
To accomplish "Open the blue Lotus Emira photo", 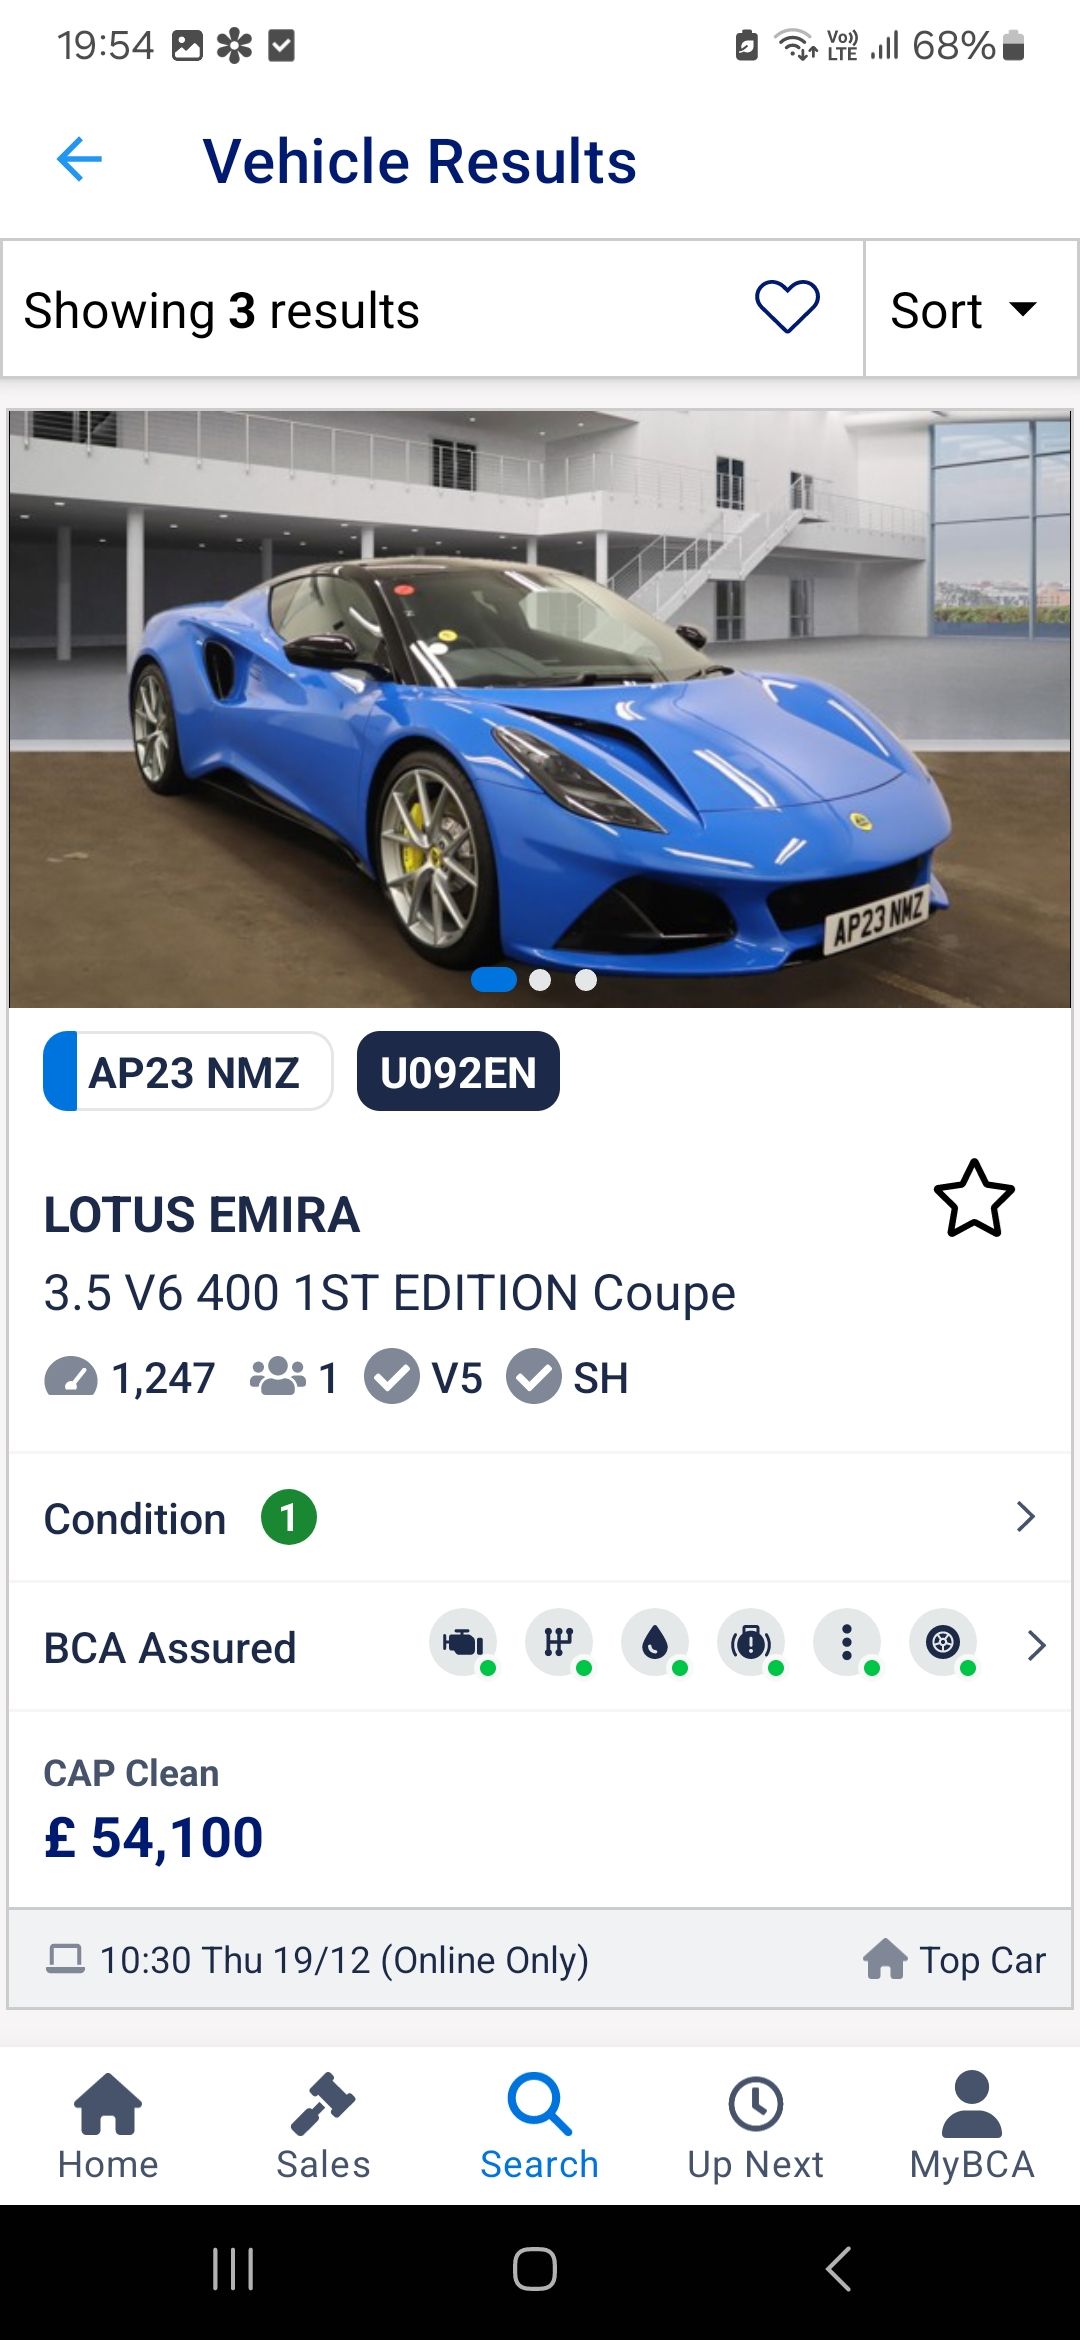I will click(x=540, y=708).
